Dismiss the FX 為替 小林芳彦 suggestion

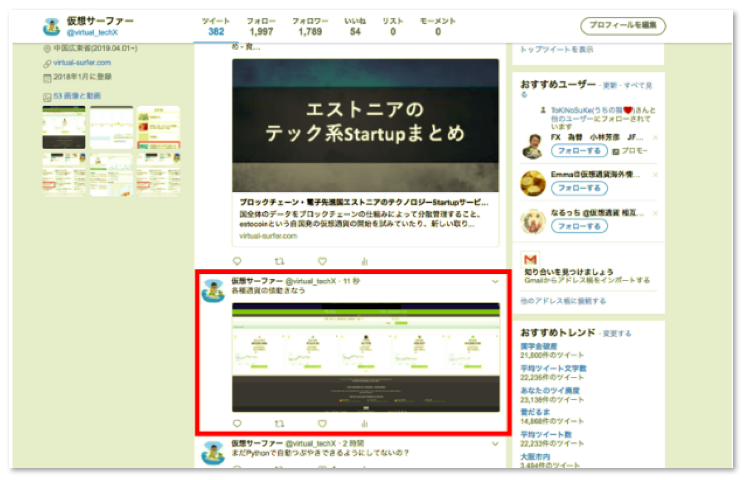[655, 138]
